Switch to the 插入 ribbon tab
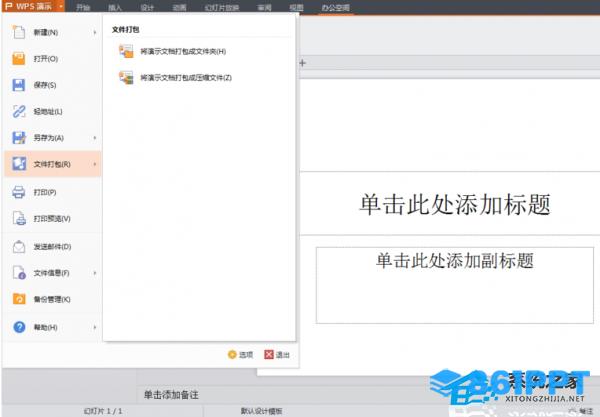Screen dimensions: 600x417 pyautogui.click(x=115, y=7)
